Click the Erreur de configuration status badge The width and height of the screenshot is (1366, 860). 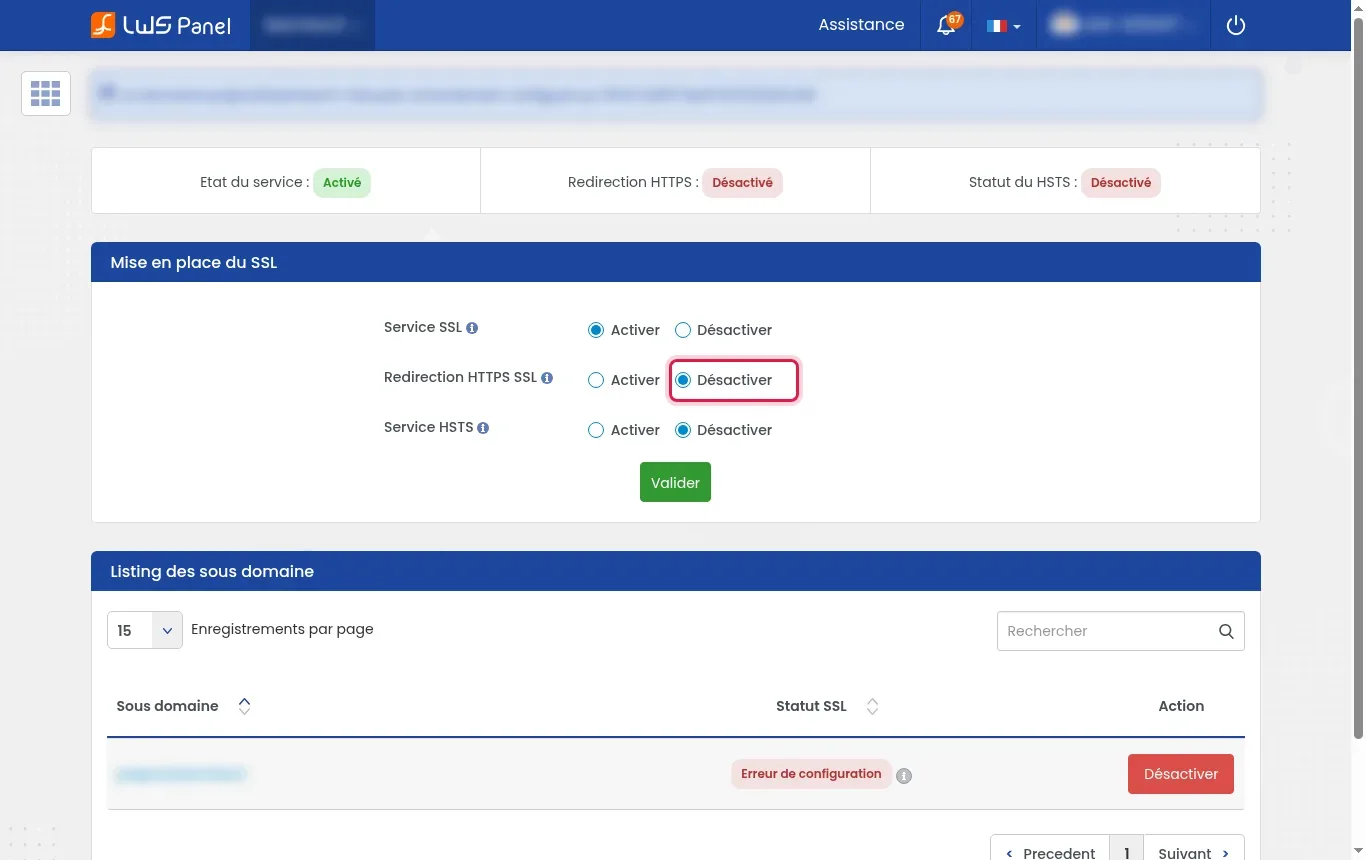[x=811, y=774]
